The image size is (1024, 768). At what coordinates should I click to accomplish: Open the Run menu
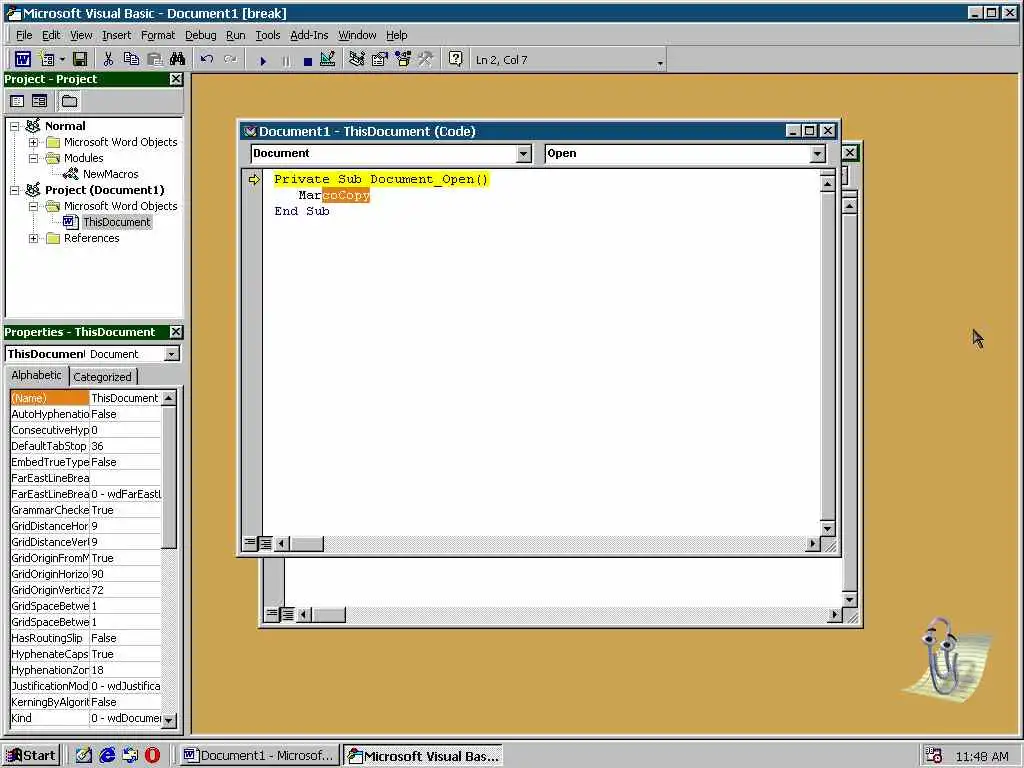[236, 35]
